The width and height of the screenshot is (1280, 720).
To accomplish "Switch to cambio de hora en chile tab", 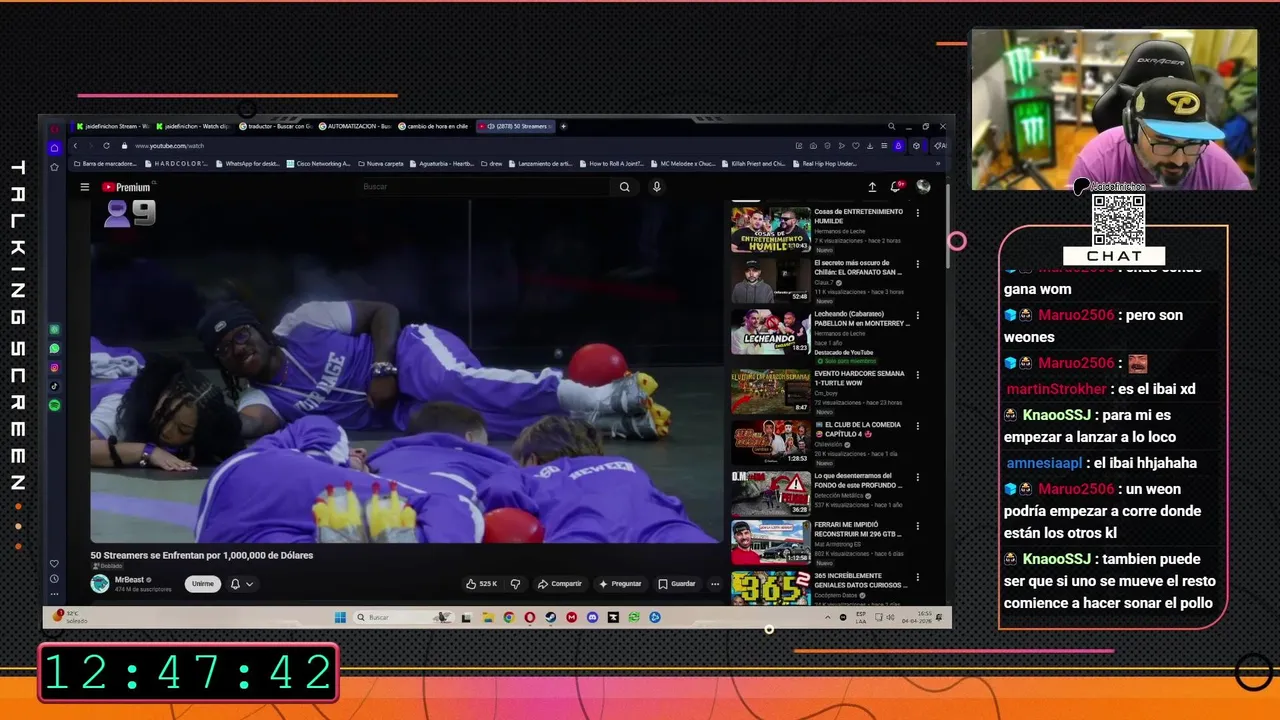I will (434, 126).
